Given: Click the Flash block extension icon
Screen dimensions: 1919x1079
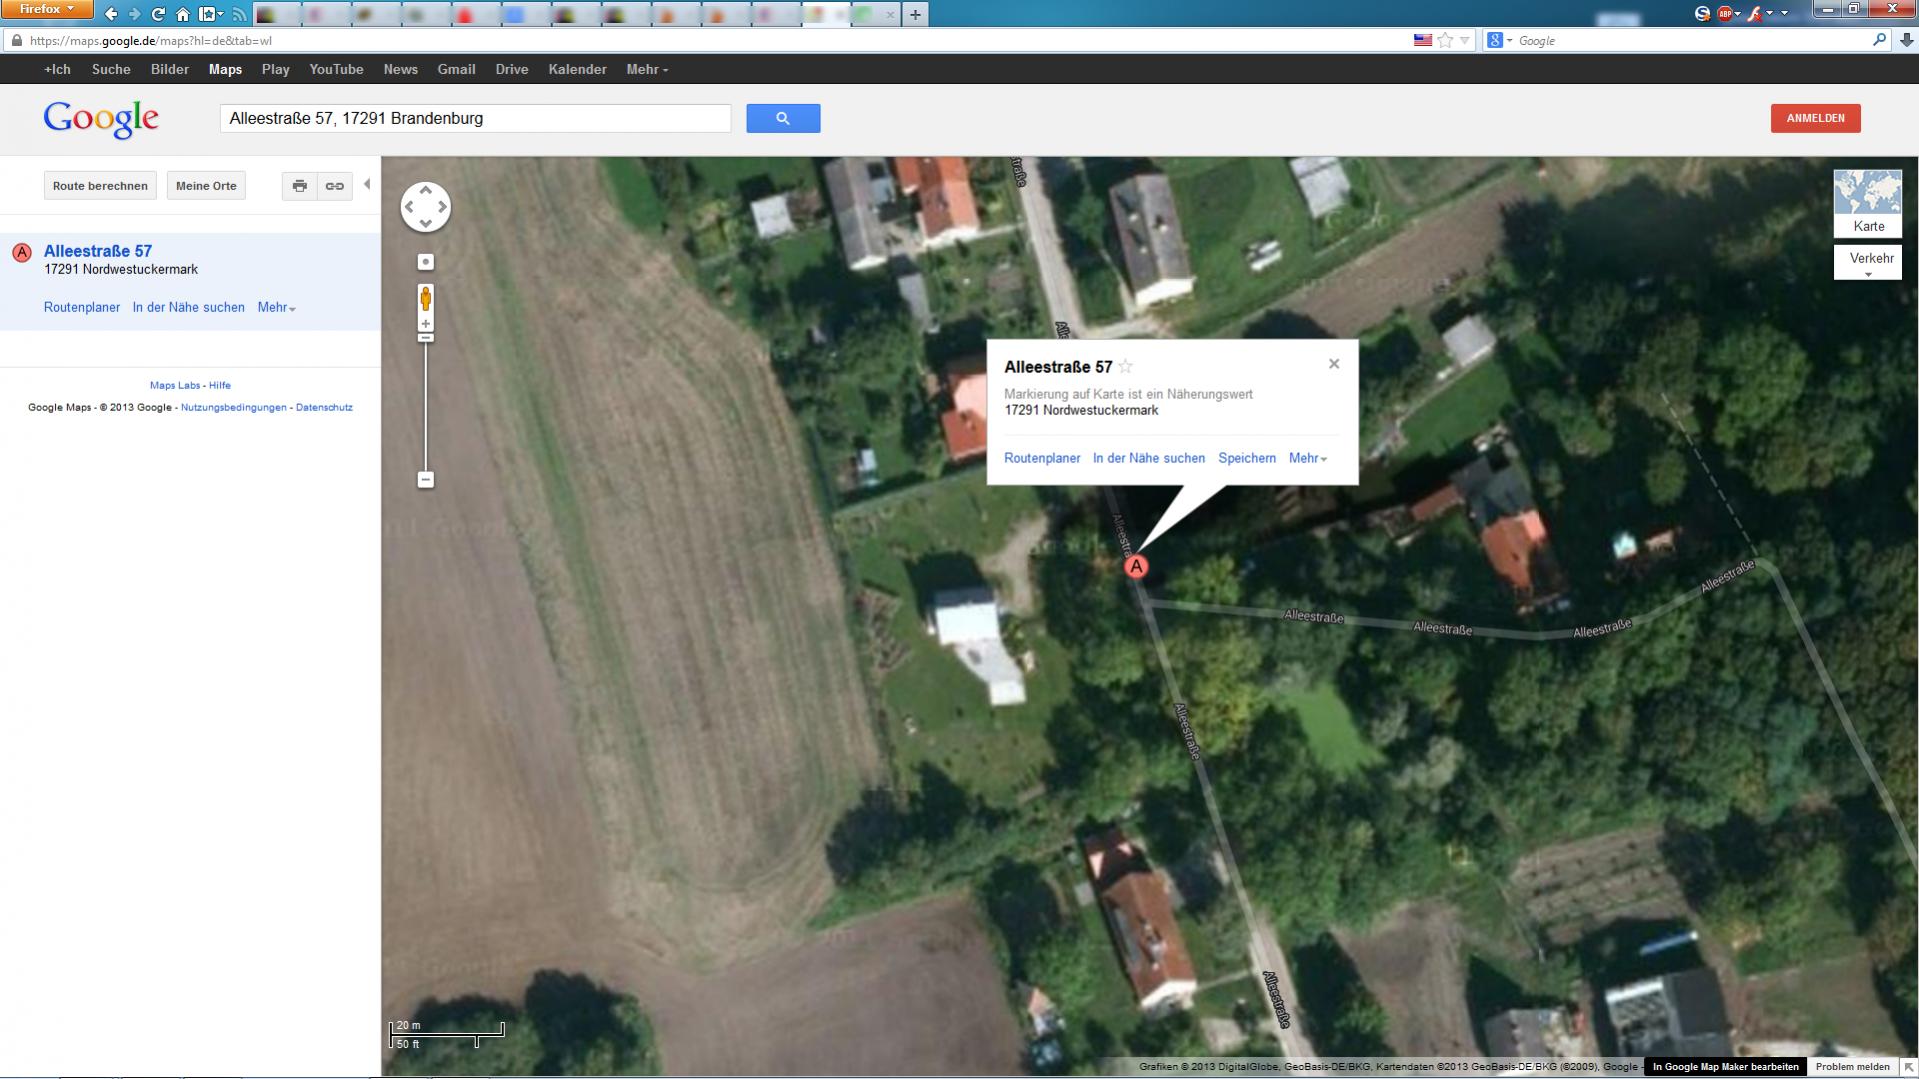Looking at the screenshot, I should 1755,13.
